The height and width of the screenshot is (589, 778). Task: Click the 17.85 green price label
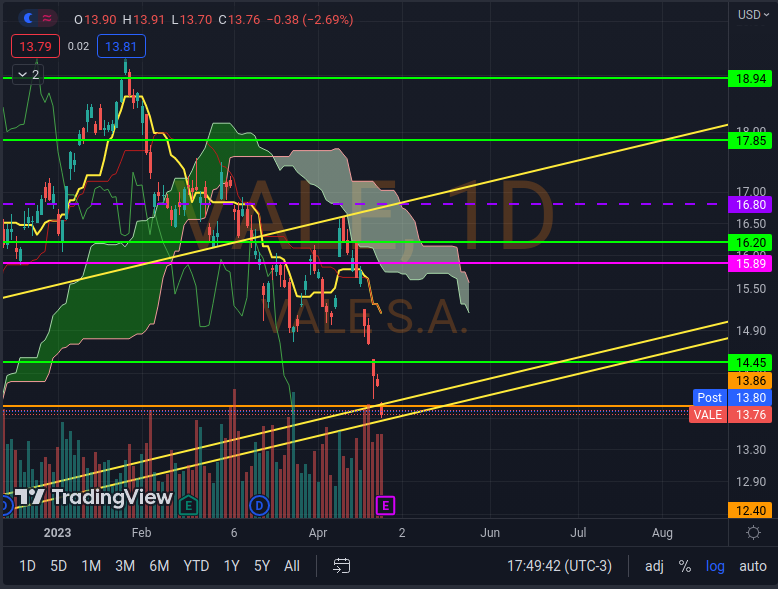(750, 140)
